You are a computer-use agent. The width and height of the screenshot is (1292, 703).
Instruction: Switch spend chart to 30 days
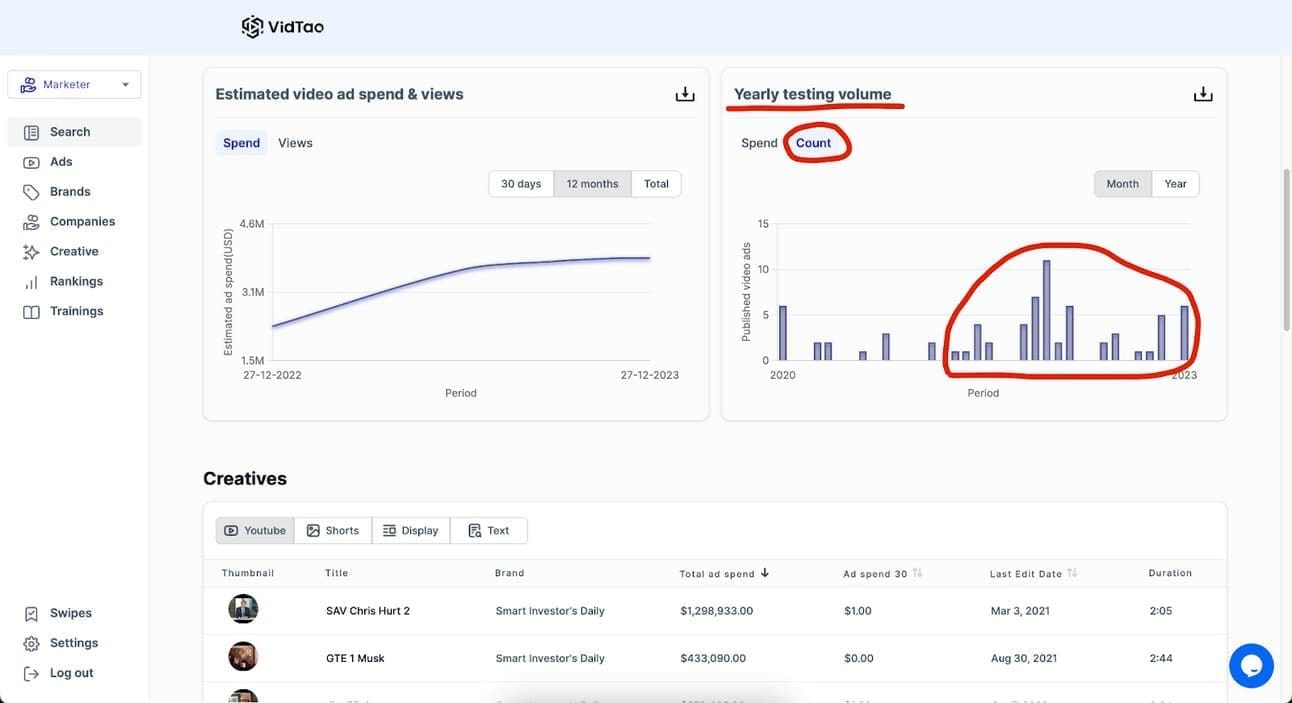point(521,184)
